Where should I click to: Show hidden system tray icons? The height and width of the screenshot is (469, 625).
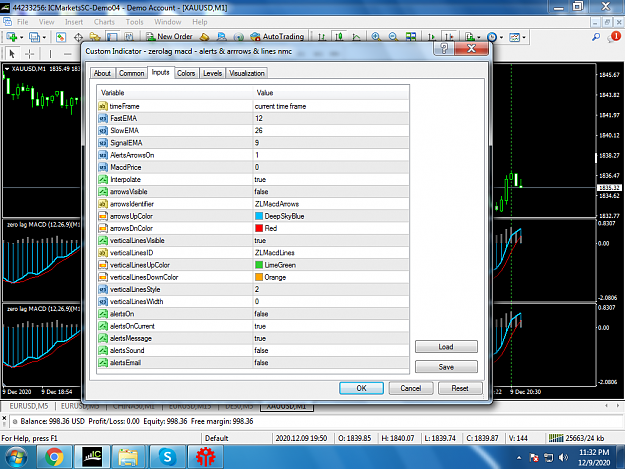tap(519, 458)
